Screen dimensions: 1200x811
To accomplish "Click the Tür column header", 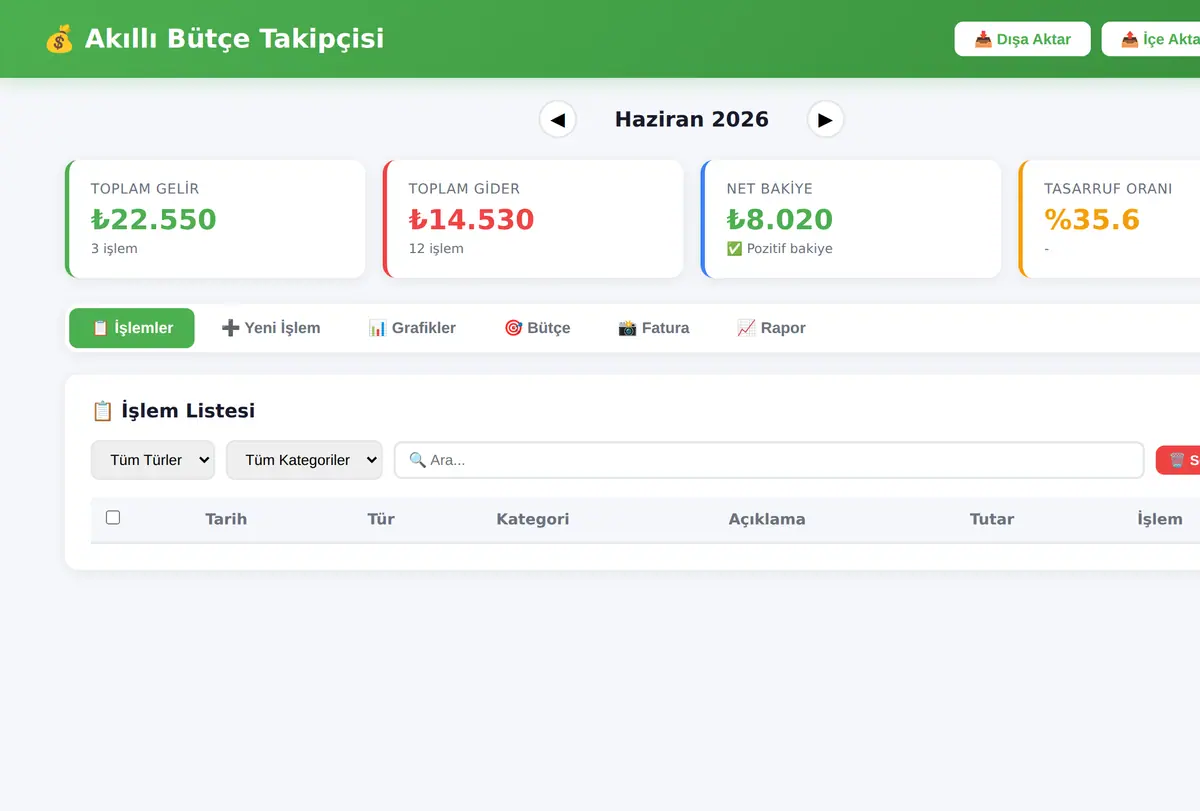I will click(381, 519).
